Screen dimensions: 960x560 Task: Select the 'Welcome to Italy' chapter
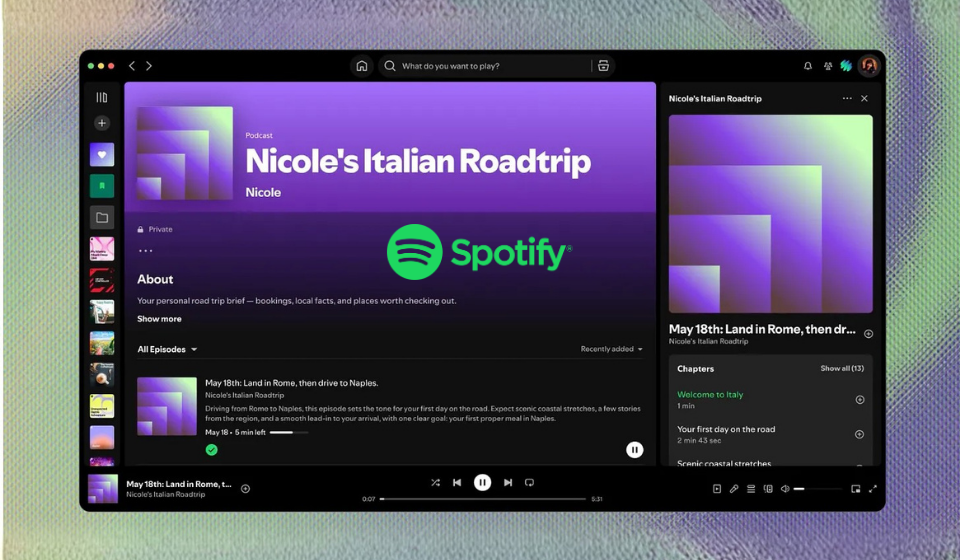click(x=710, y=395)
